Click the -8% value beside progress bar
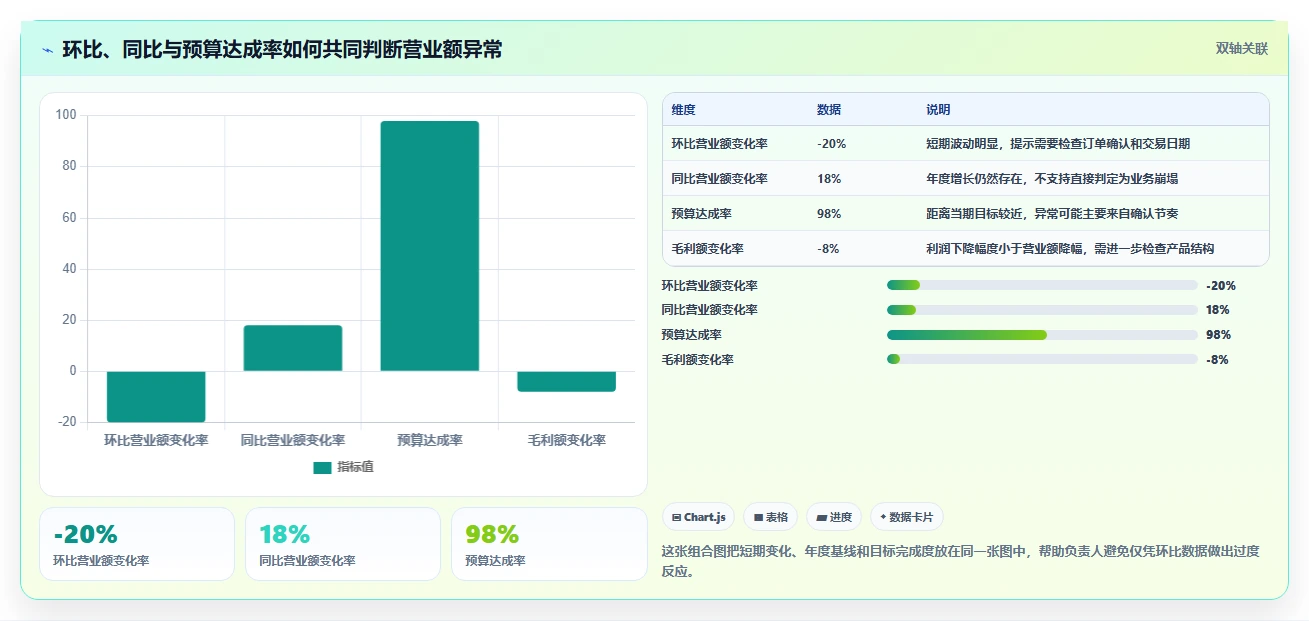 click(x=1217, y=359)
